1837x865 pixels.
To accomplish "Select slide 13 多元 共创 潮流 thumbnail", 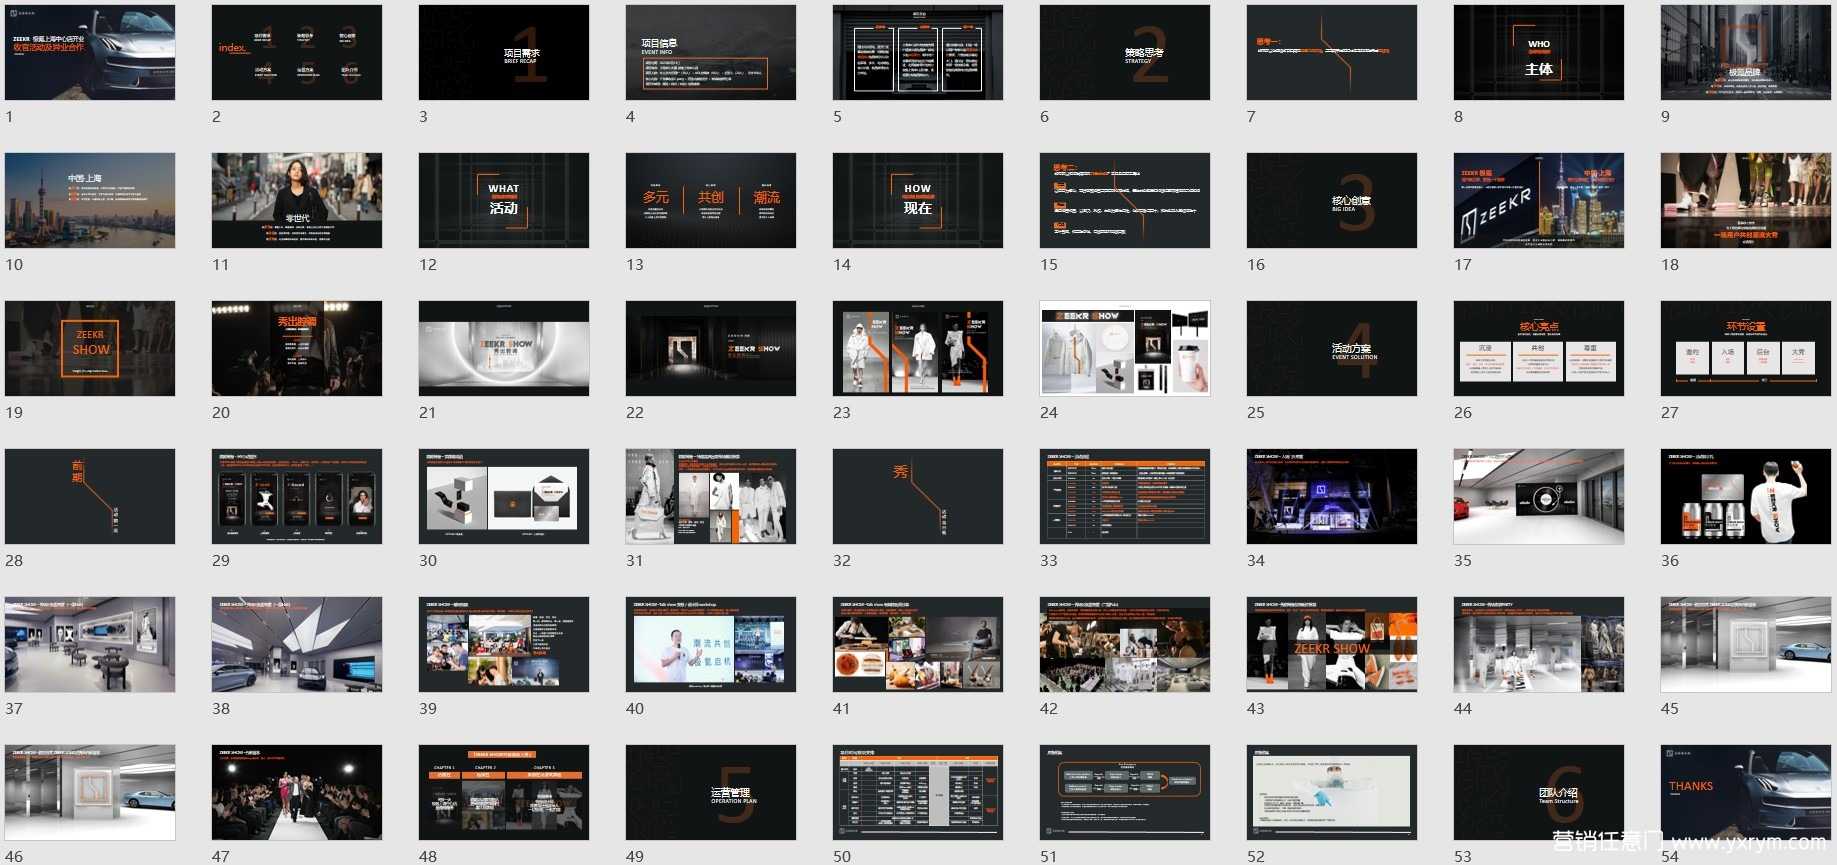I will (711, 200).
